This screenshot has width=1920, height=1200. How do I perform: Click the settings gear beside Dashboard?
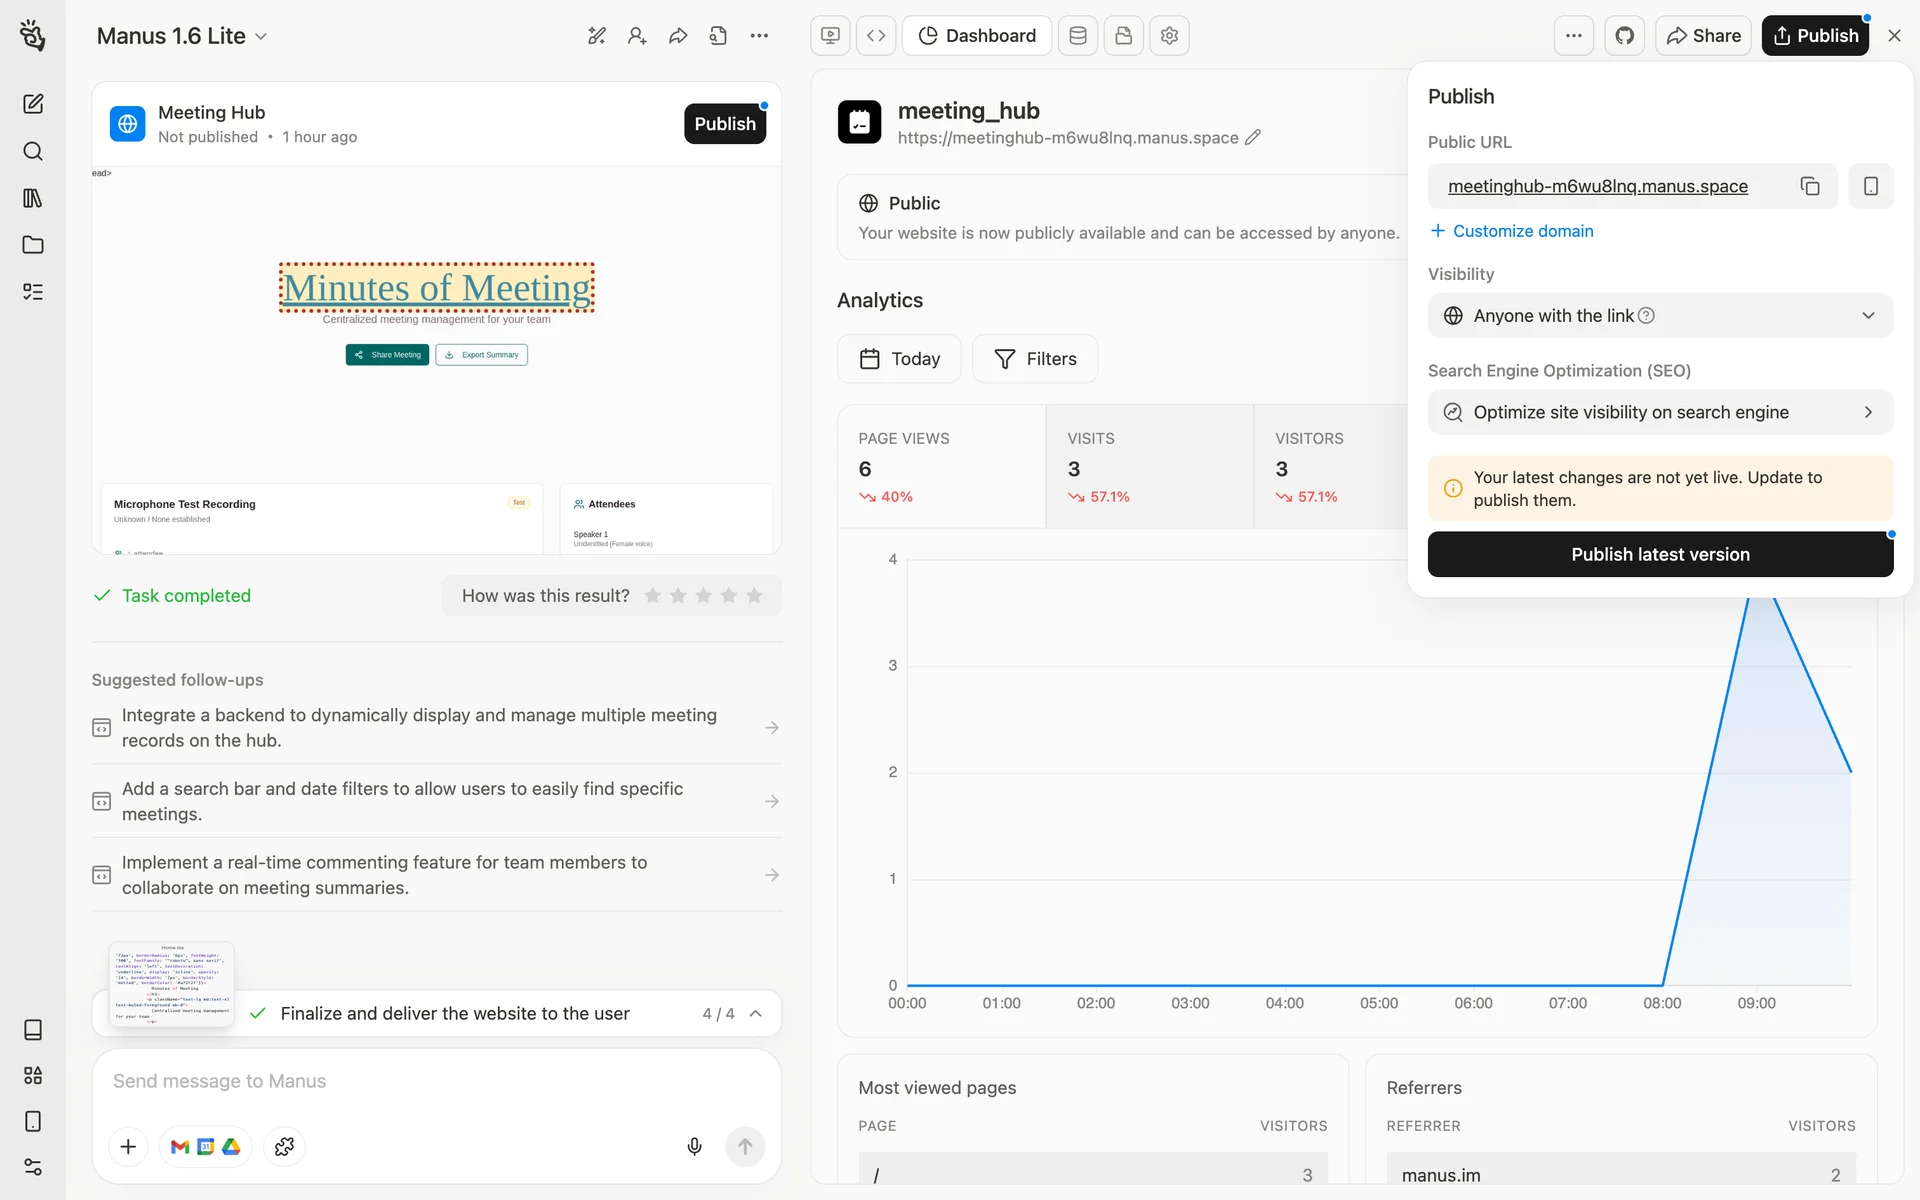tap(1169, 36)
